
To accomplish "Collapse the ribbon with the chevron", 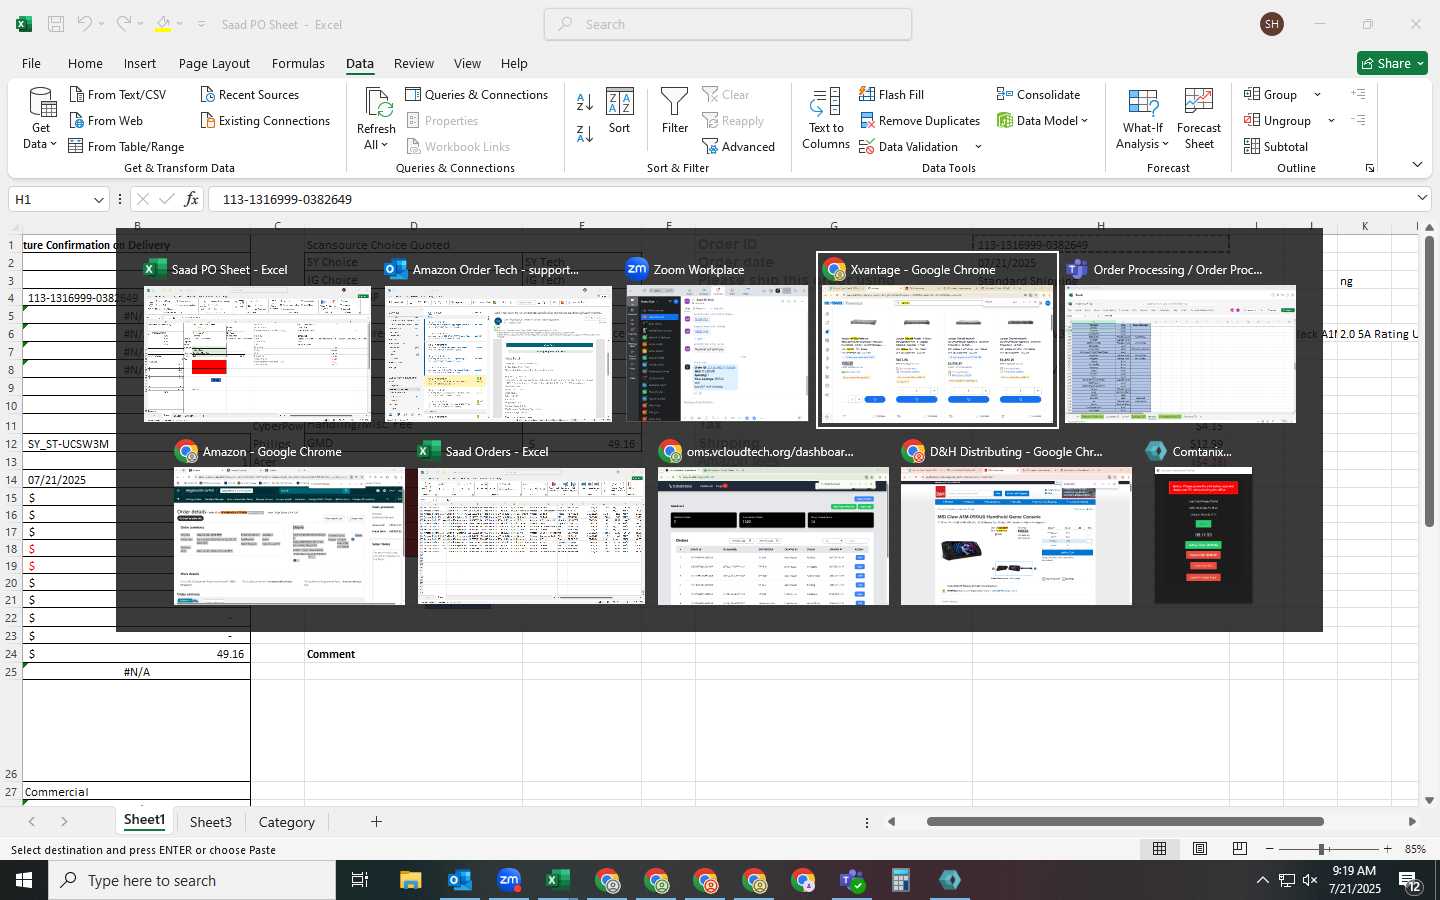I will point(1417,165).
